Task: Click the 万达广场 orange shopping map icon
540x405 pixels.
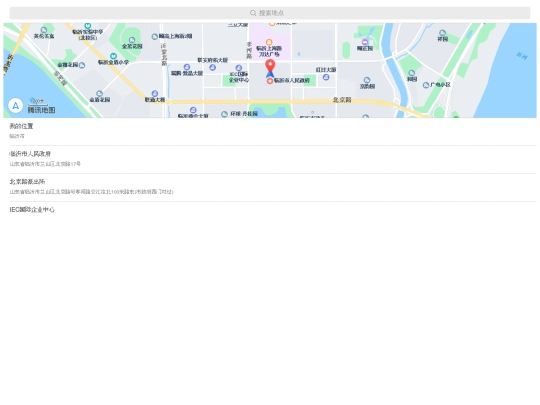Action: (x=269, y=42)
